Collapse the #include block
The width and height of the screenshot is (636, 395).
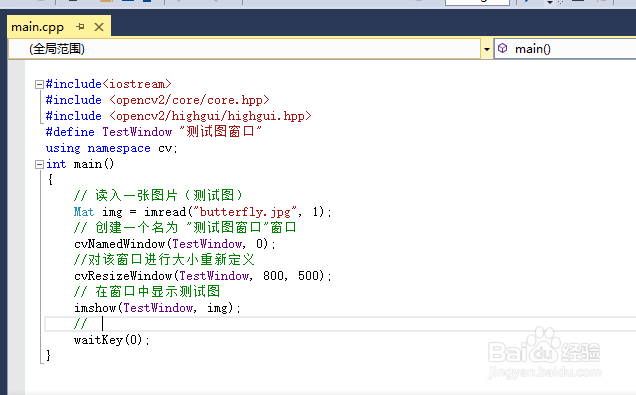[39, 84]
